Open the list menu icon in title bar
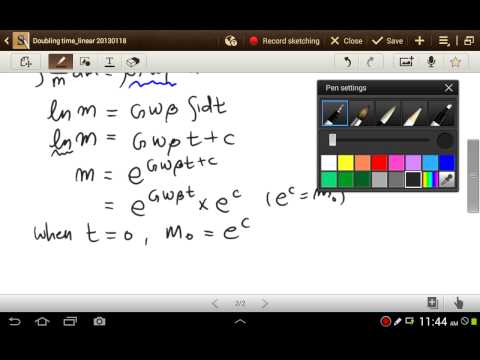This screenshot has height=360, width=480. (x=444, y=41)
